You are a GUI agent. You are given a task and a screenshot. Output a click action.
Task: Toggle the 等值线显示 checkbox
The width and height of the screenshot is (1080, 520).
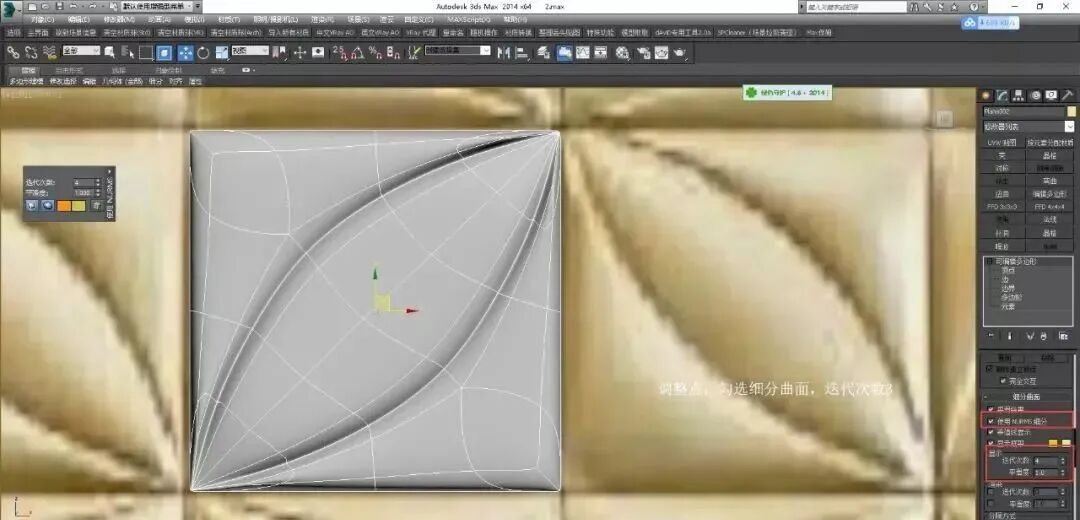[990, 432]
